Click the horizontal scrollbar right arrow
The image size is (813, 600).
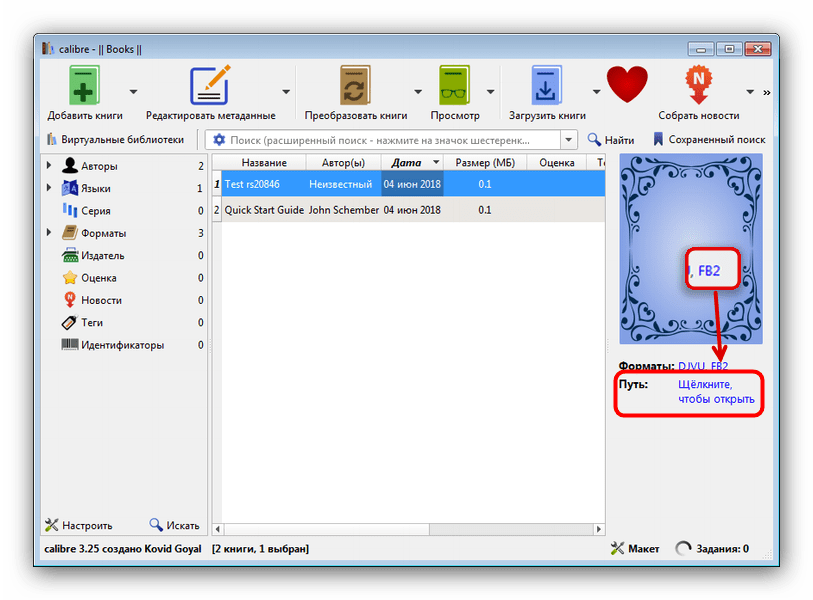click(599, 529)
